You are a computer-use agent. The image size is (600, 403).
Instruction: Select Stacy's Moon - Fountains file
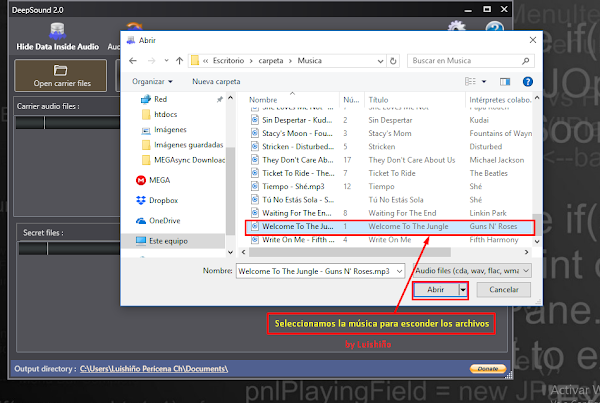pos(297,134)
